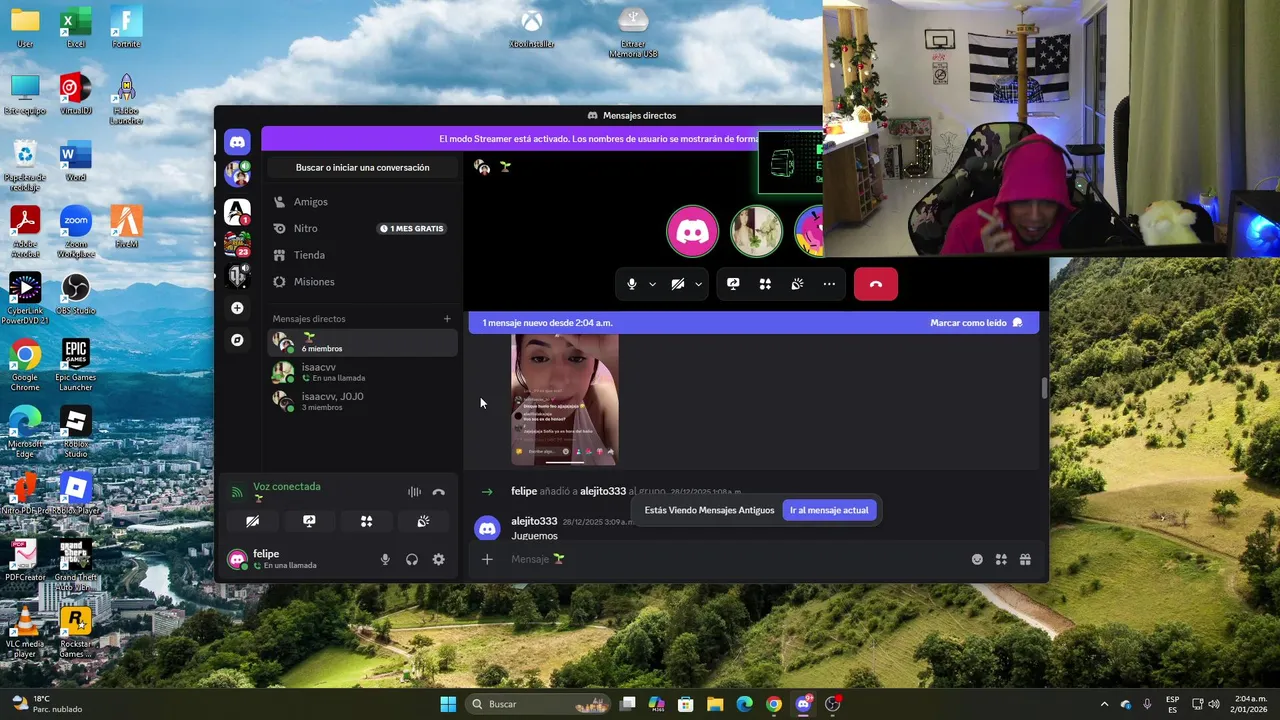The width and height of the screenshot is (1280, 720).
Task: Jump with Ir al mensaje actual
Action: click(x=829, y=510)
